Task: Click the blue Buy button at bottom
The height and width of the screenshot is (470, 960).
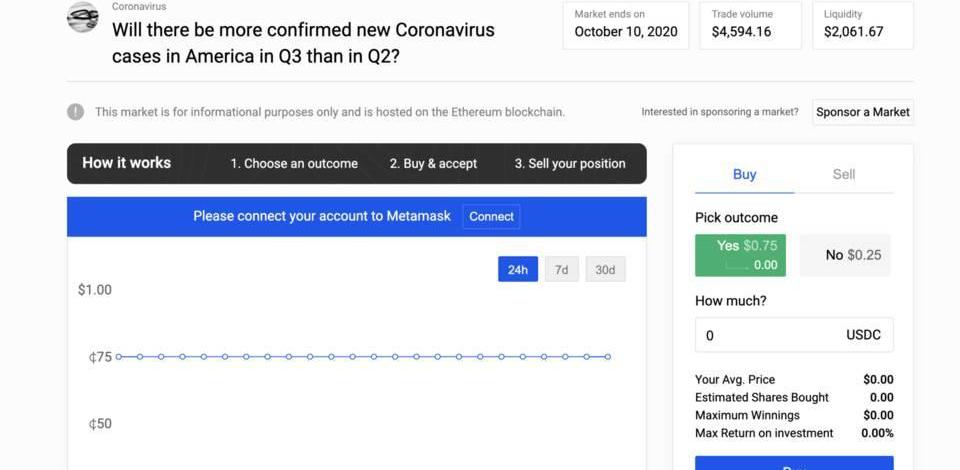Action: coord(794,463)
